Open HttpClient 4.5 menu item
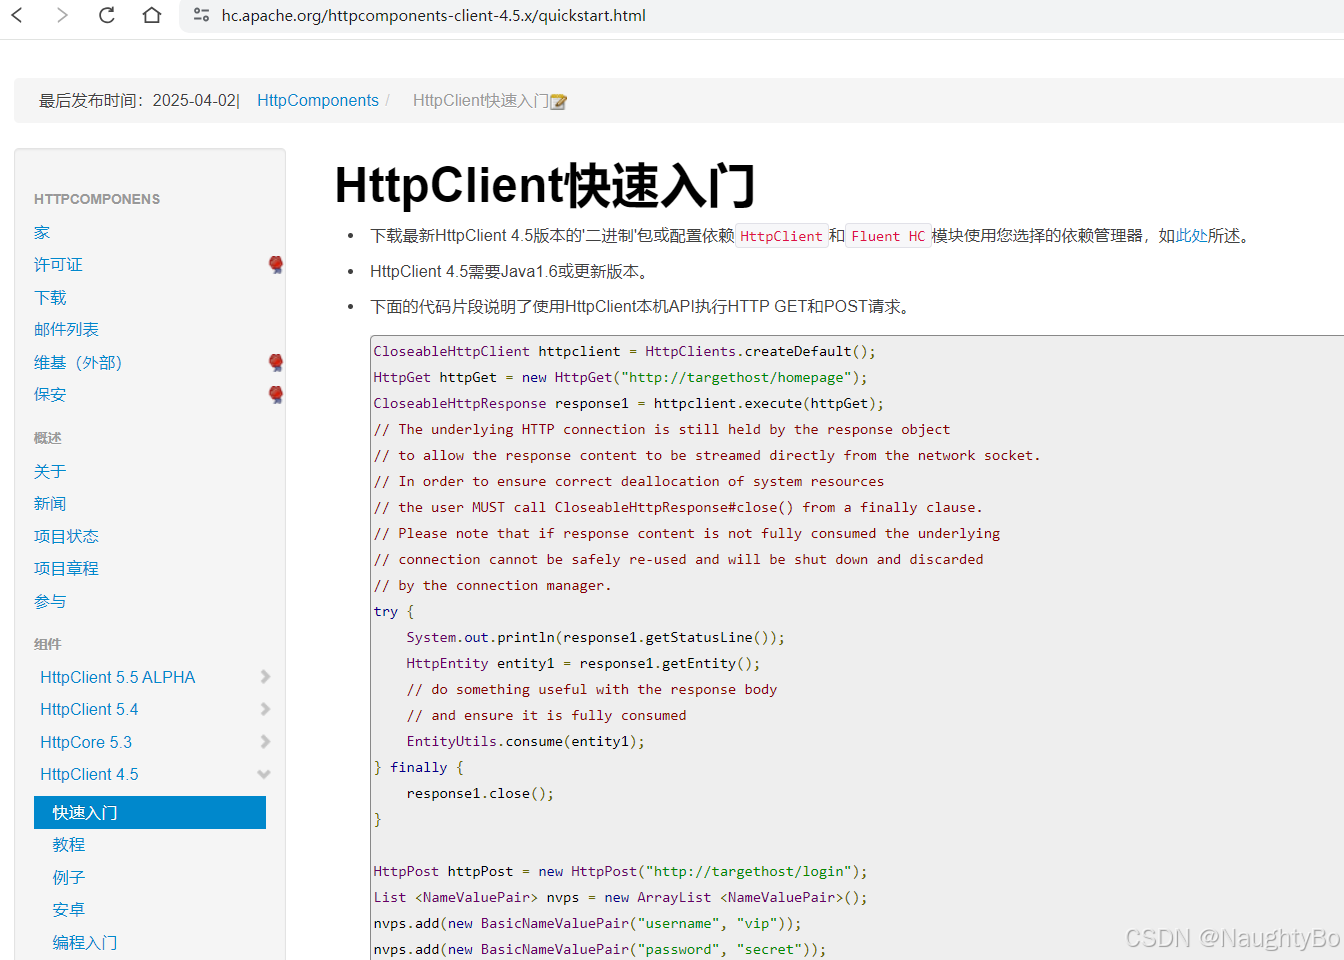The image size is (1344, 960). click(x=89, y=774)
